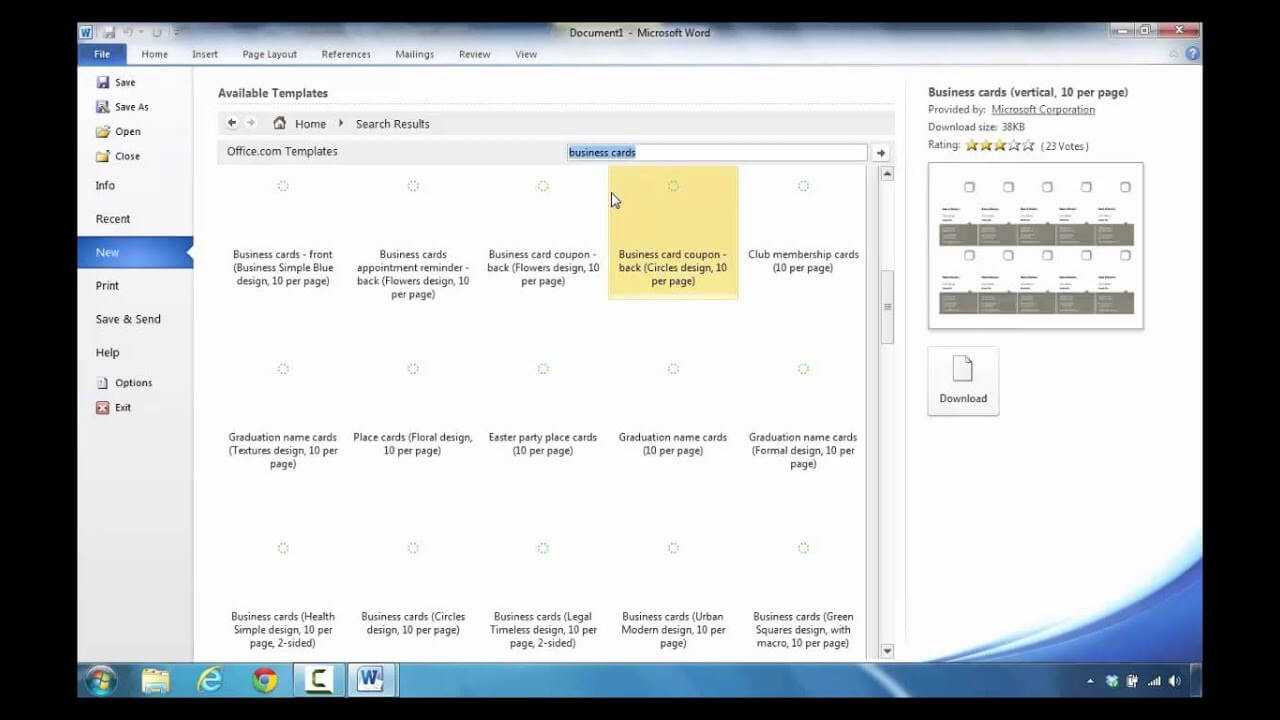Select Business cards Urban Modern design
The image size is (1280, 720).
pos(673,595)
